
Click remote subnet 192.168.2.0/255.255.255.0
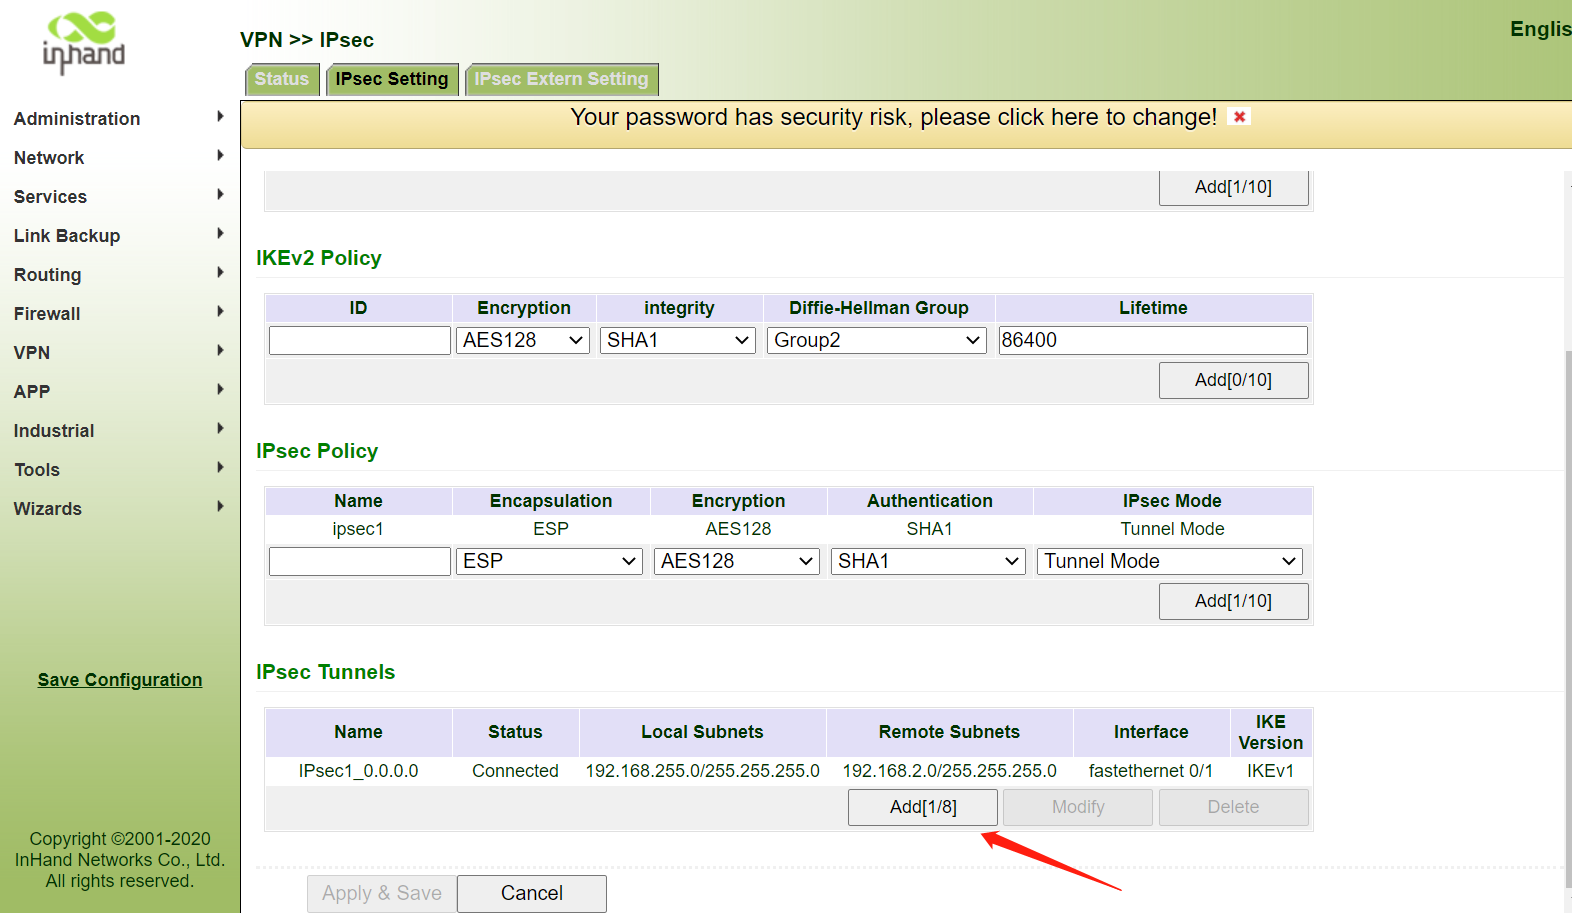pyautogui.click(x=949, y=771)
